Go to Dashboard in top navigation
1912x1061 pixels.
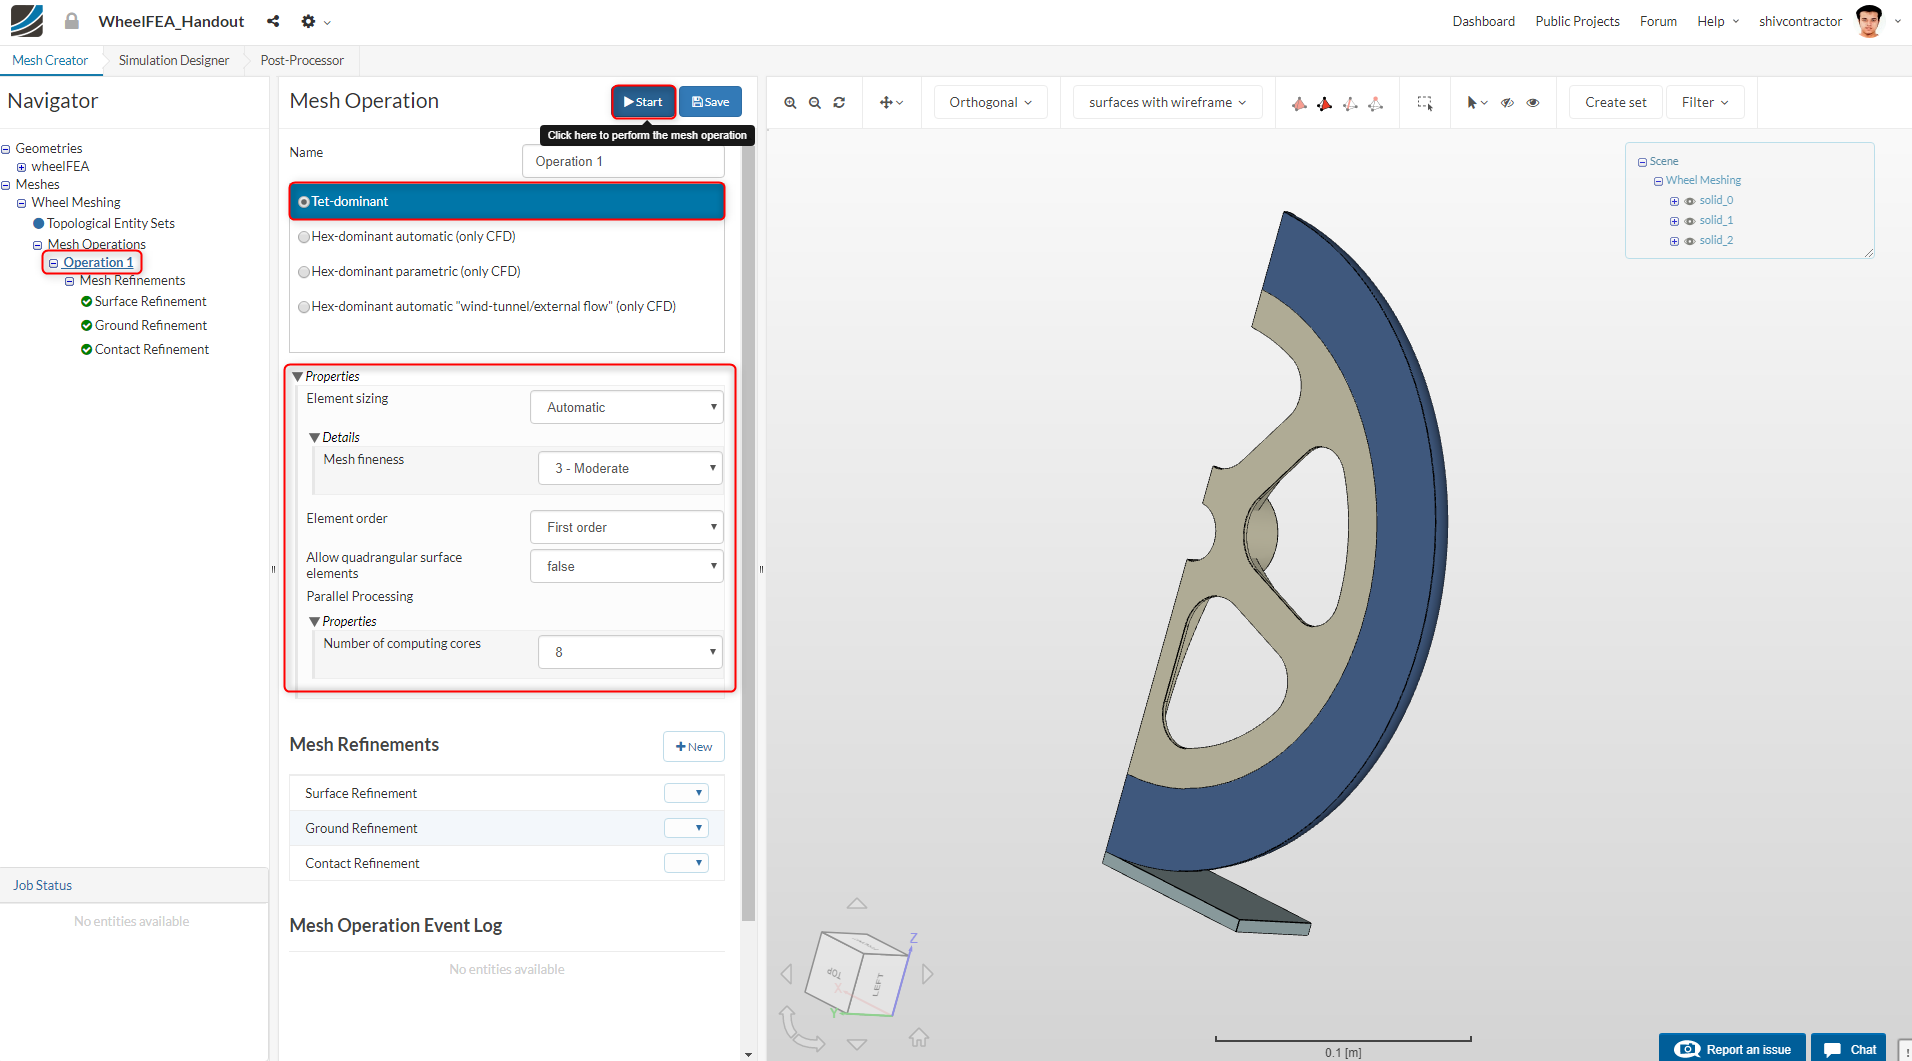pyautogui.click(x=1483, y=21)
